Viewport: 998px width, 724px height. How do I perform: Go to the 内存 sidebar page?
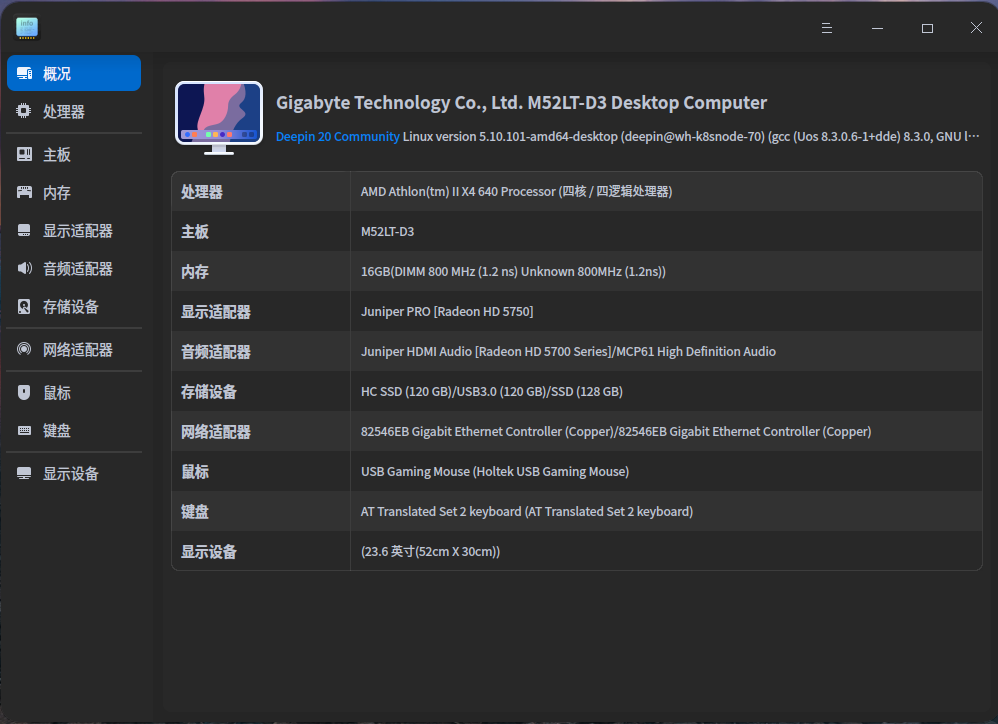coord(74,192)
